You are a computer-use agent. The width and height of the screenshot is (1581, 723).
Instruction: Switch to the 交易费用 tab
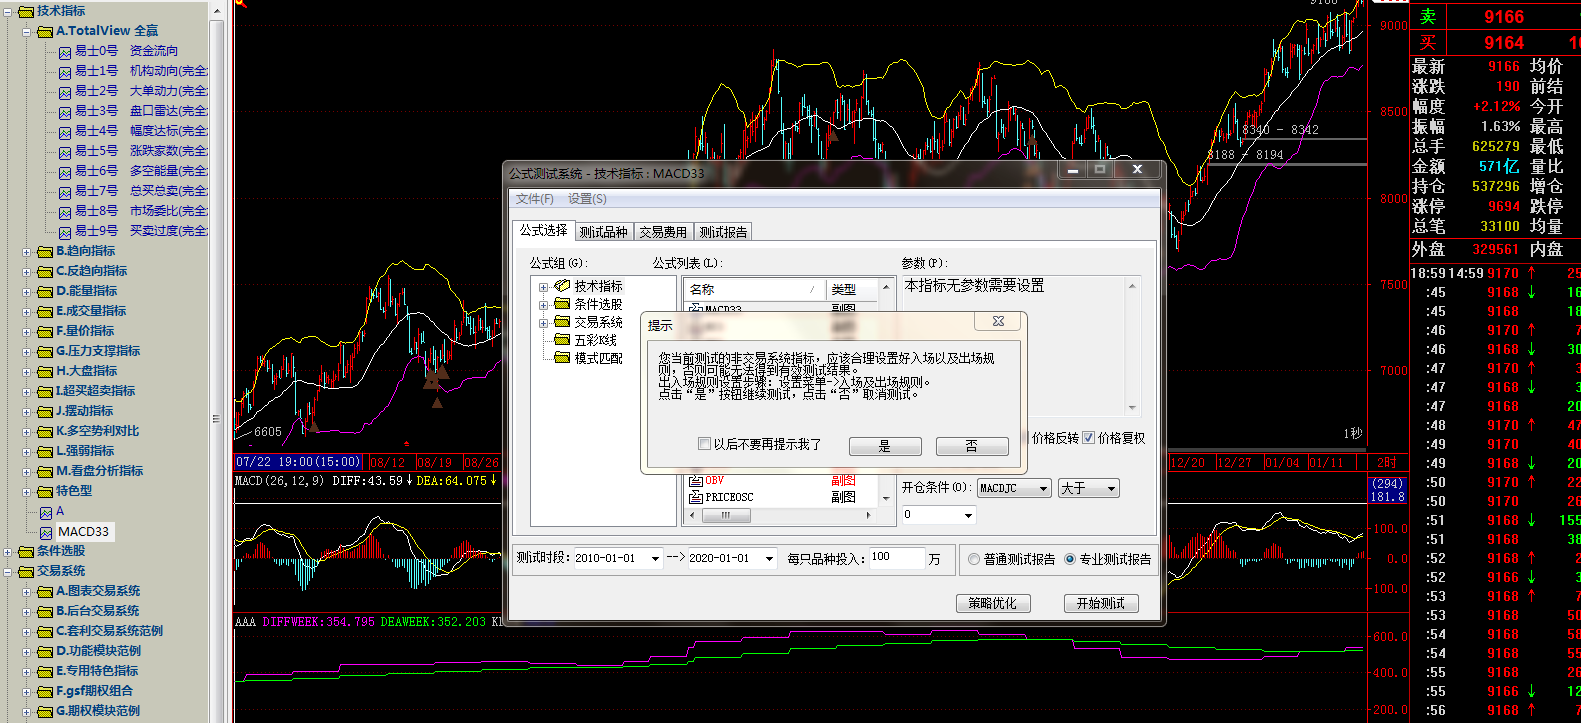coord(663,232)
